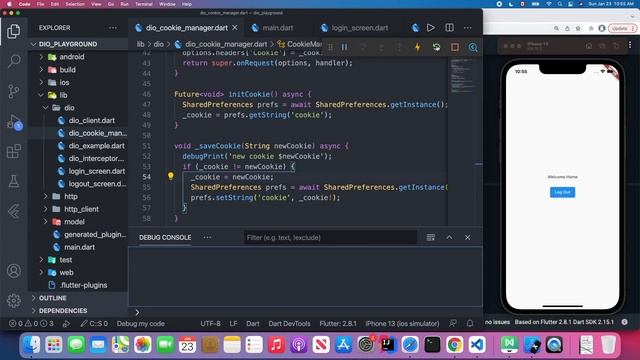Click the Log Out button in simulator

point(562,192)
